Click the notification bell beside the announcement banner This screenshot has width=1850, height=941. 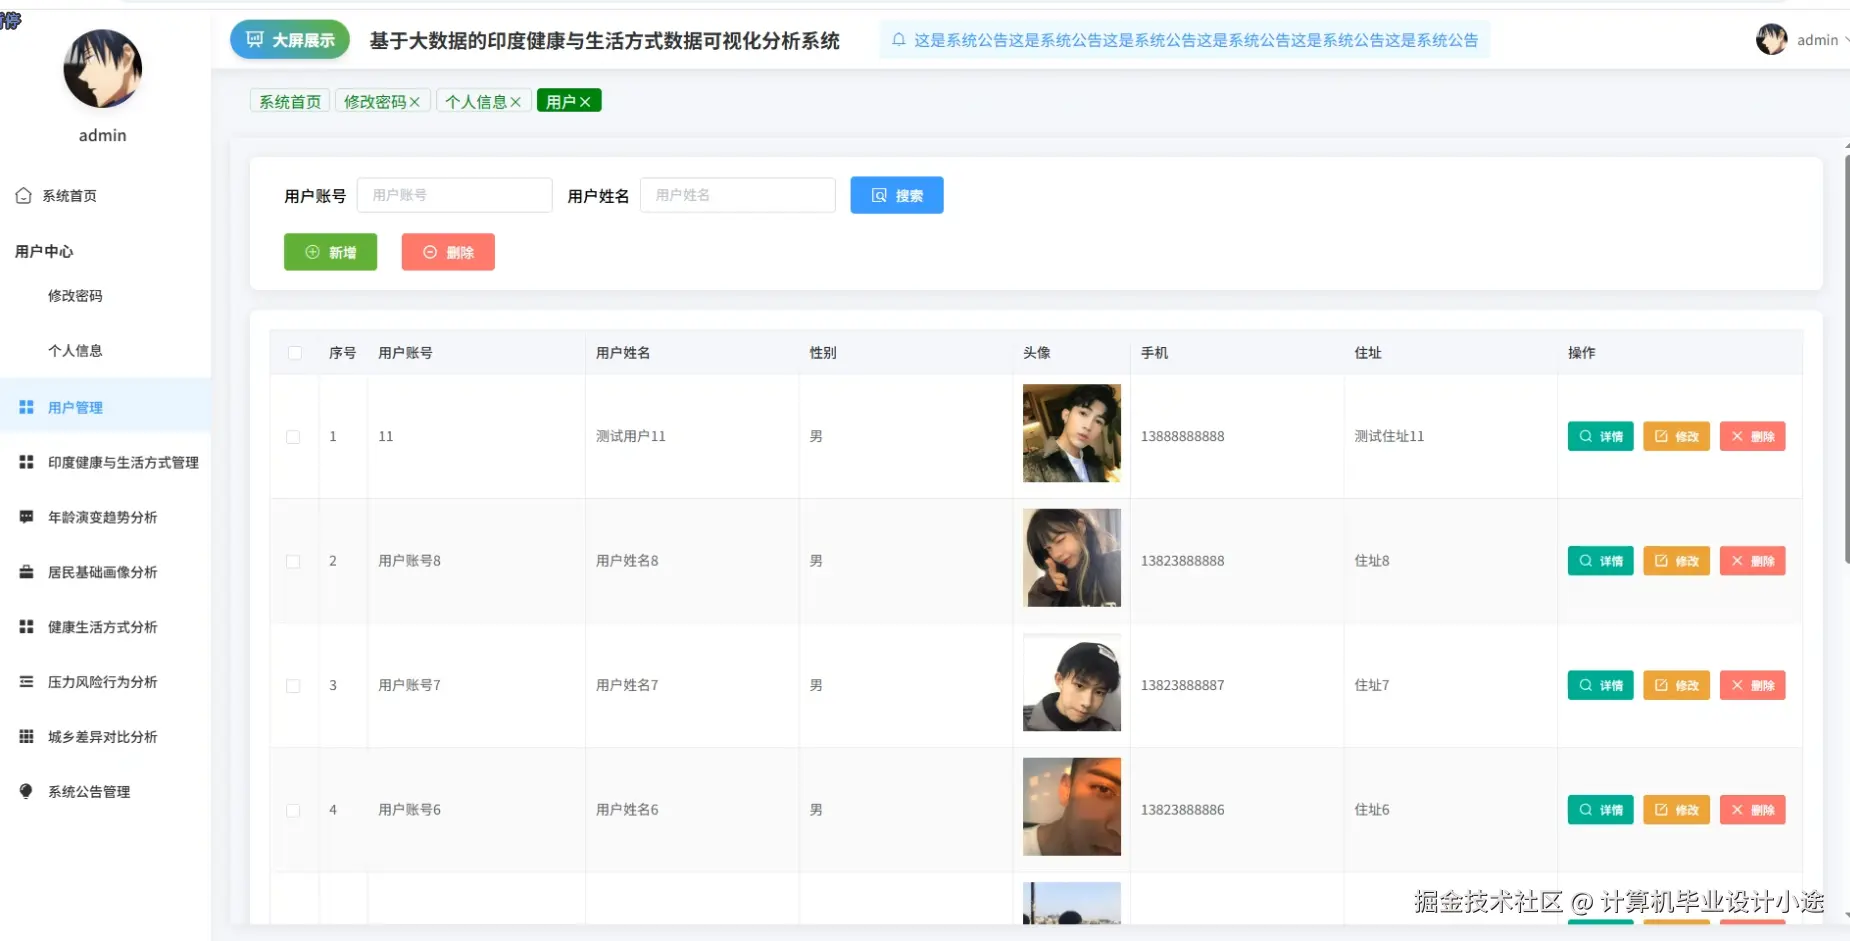tap(898, 40)
